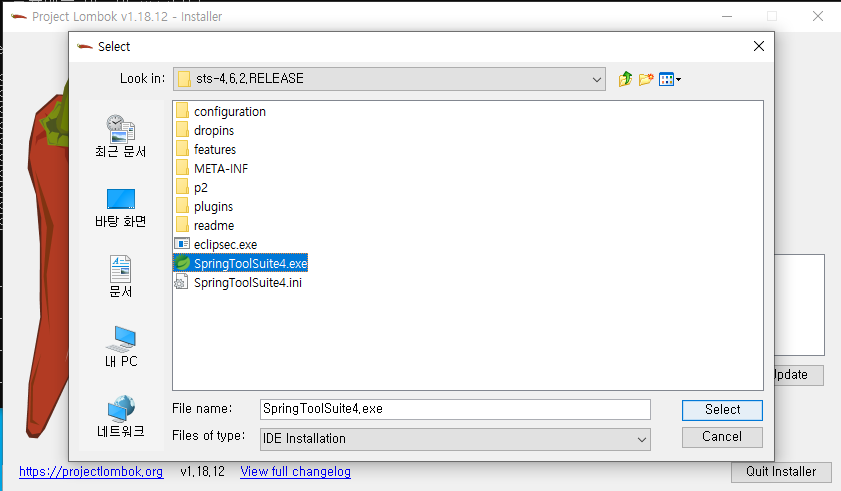Open the Network shortcut (네트워크)
Screen dimensions: 841x491
point(120,417)
